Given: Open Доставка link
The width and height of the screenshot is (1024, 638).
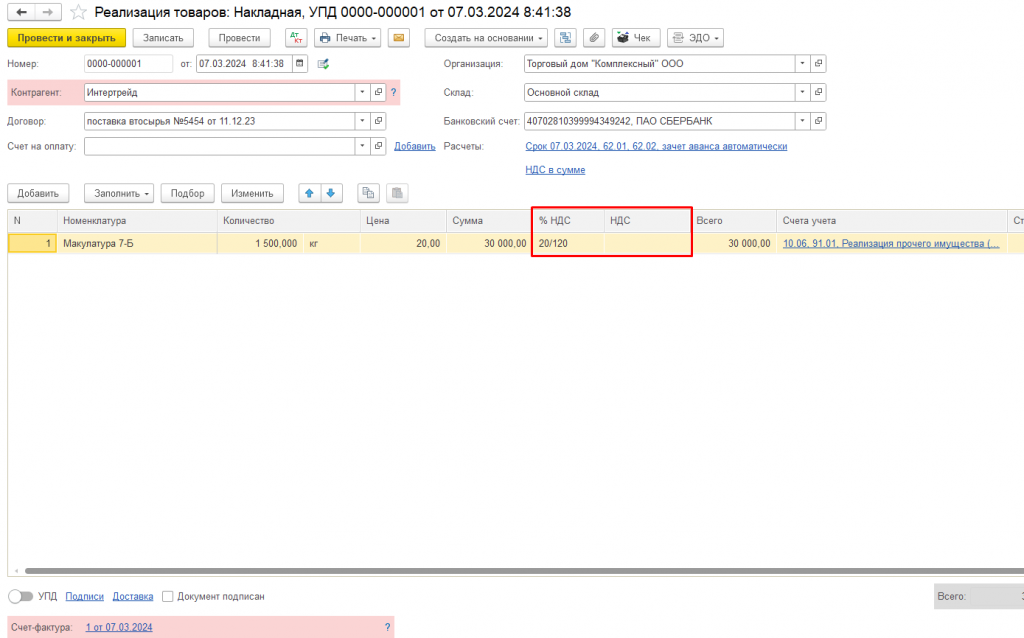Looking at the screenshot, I should (133, 596).
